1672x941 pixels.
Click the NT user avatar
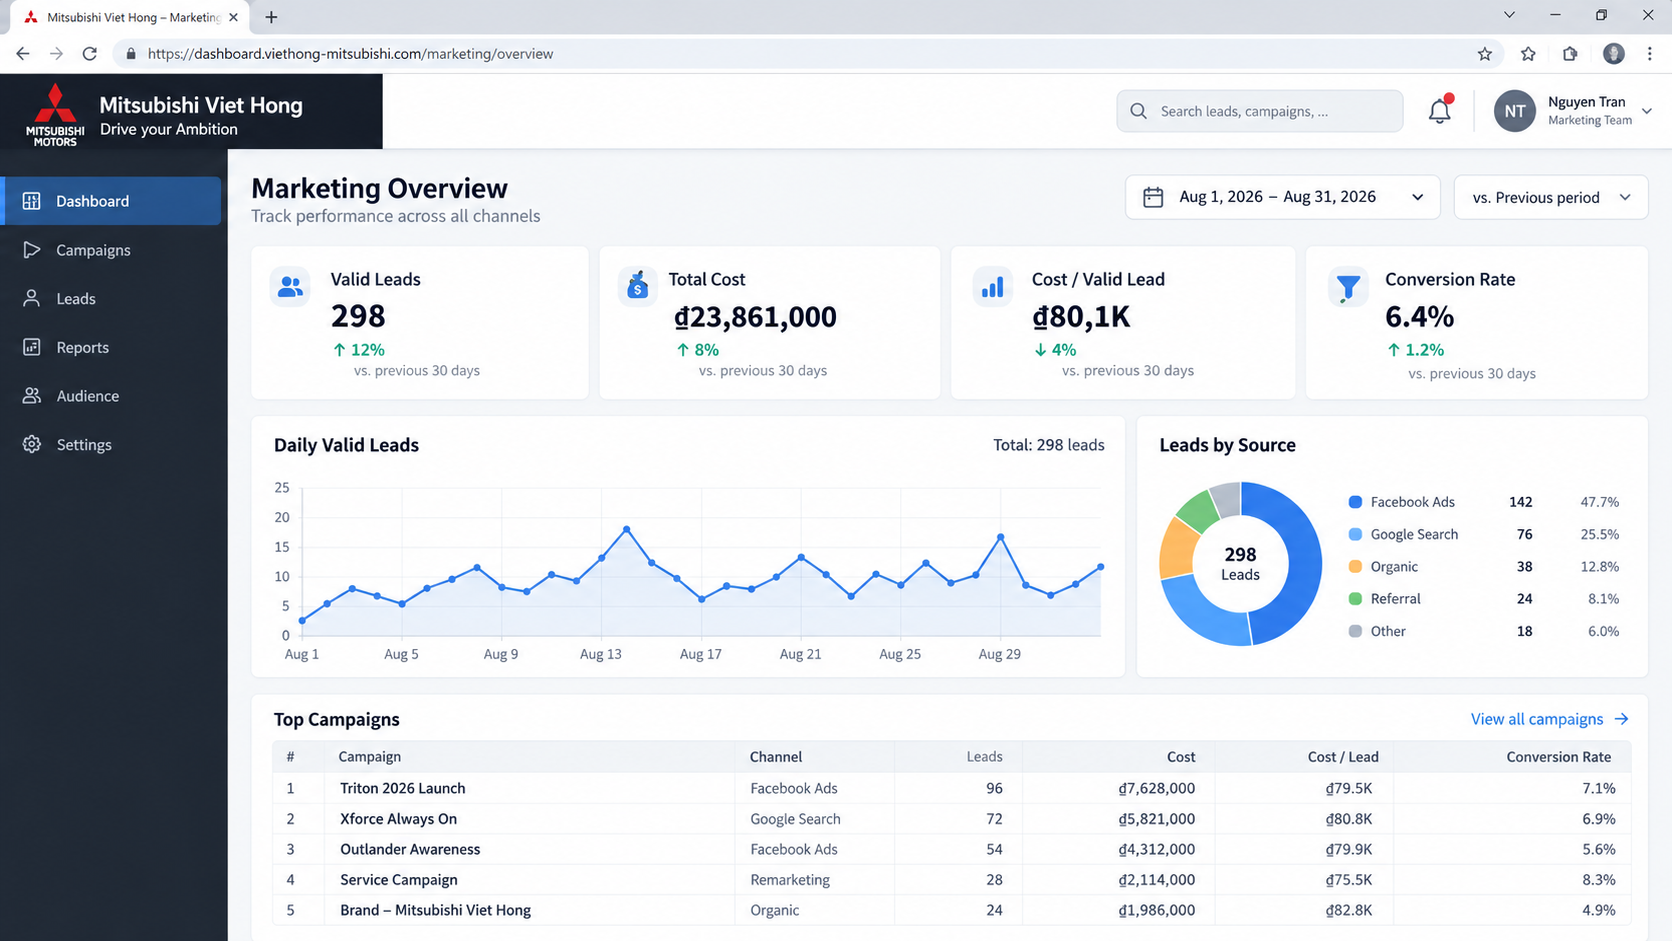[x=1514, y=111]
